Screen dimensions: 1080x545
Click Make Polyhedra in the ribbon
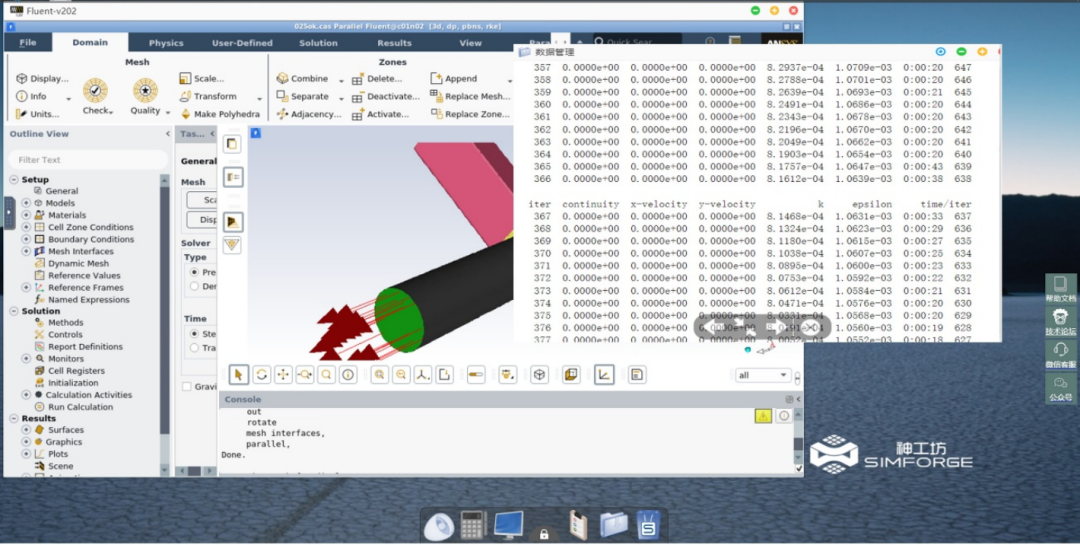(220, 114)
